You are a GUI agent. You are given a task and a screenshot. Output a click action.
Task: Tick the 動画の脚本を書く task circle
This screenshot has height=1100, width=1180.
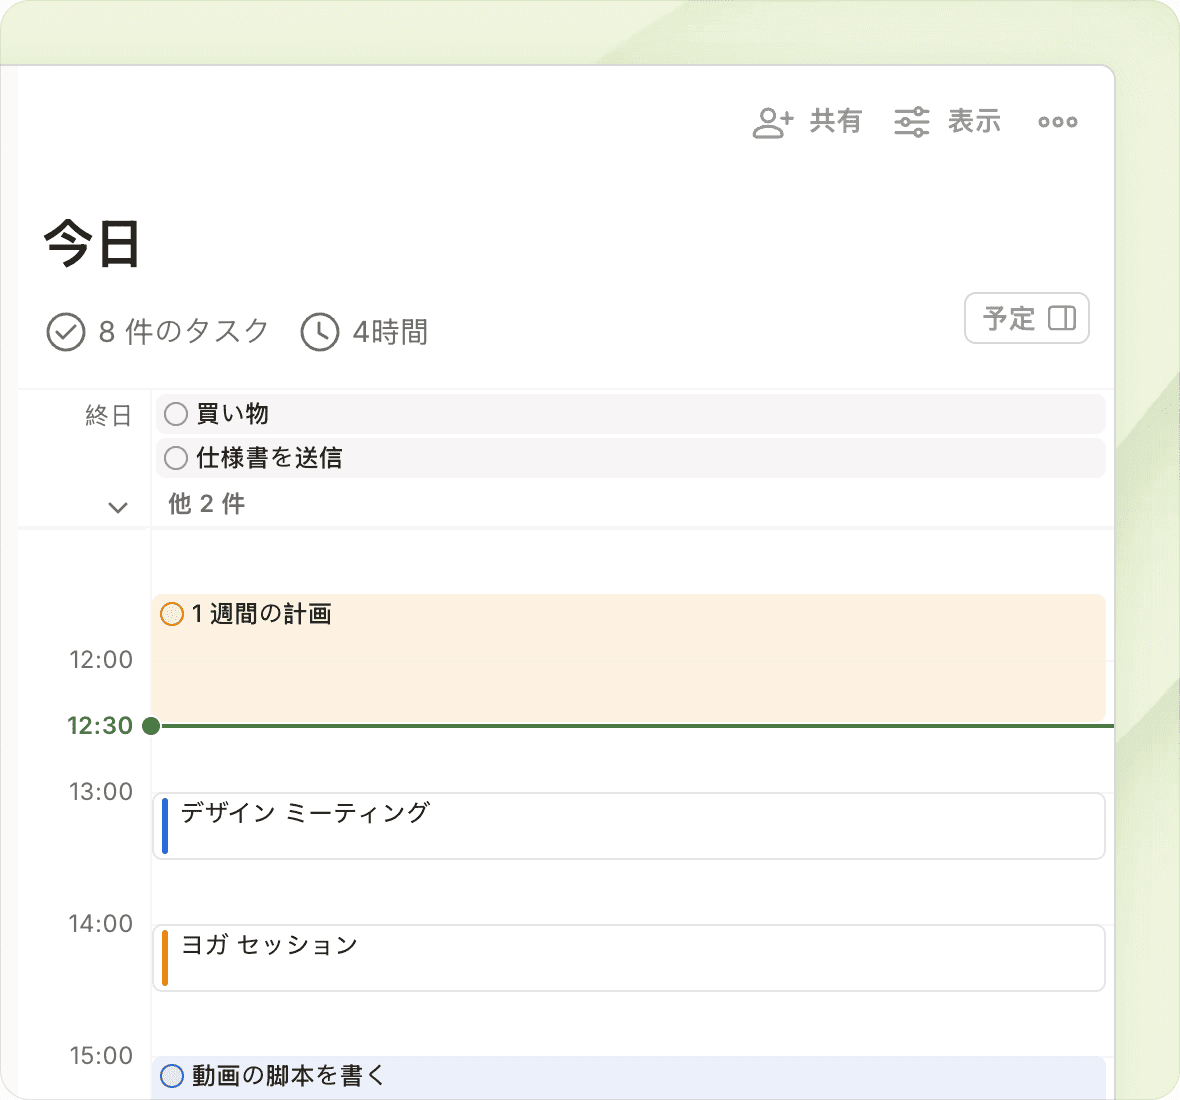click(x=172, y=1076)
